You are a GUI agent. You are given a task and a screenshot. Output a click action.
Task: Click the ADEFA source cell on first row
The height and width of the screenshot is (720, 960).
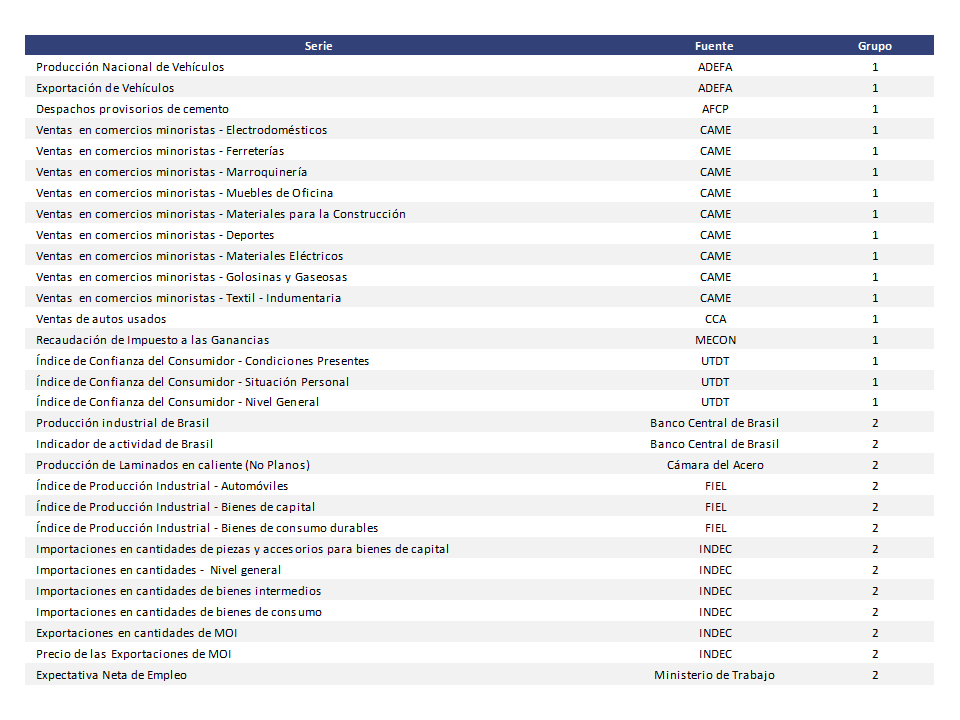[x=714, y=66]
